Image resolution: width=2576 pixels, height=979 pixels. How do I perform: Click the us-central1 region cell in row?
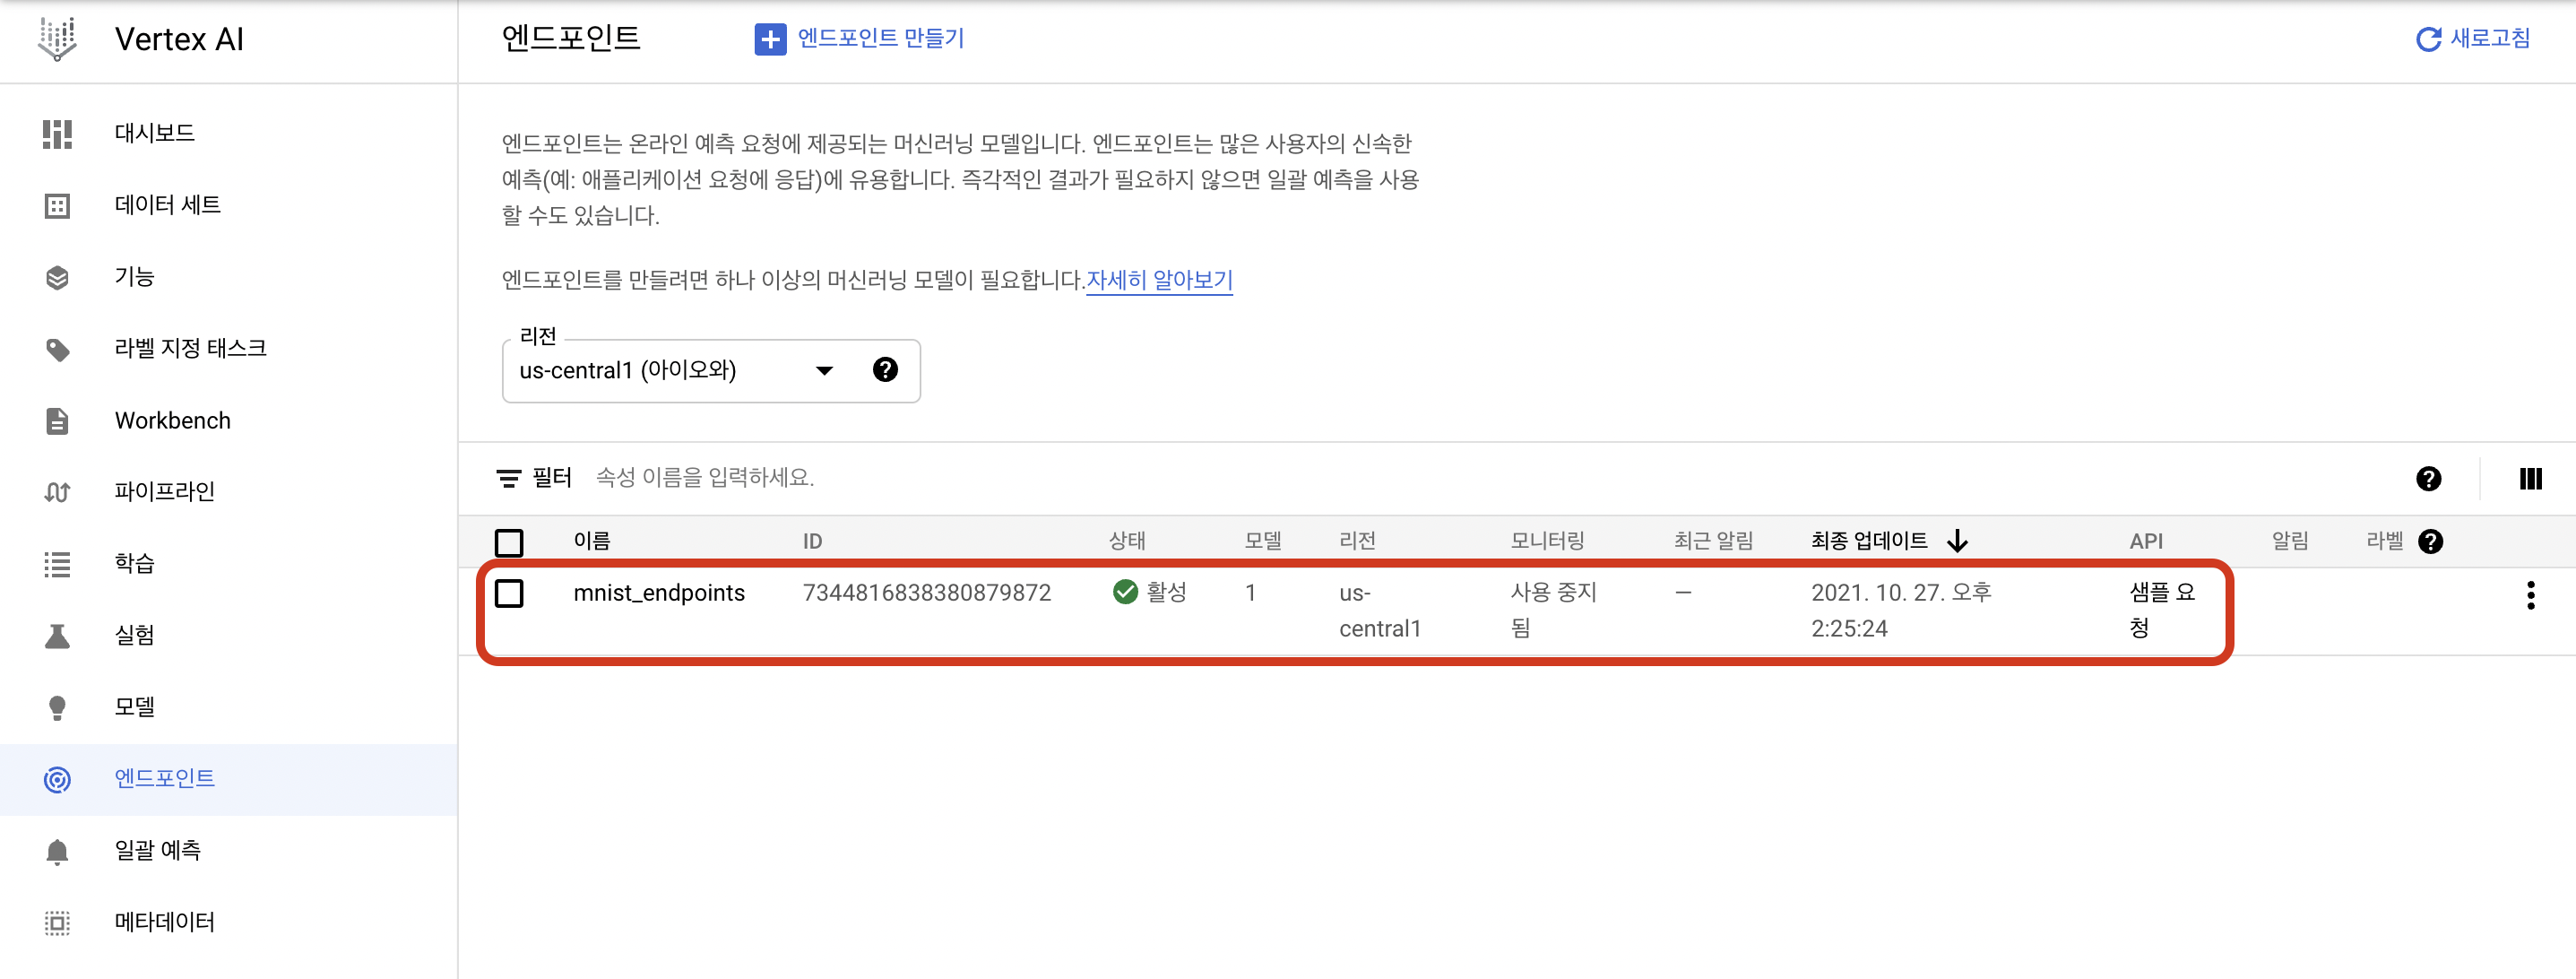point(1379,611)
